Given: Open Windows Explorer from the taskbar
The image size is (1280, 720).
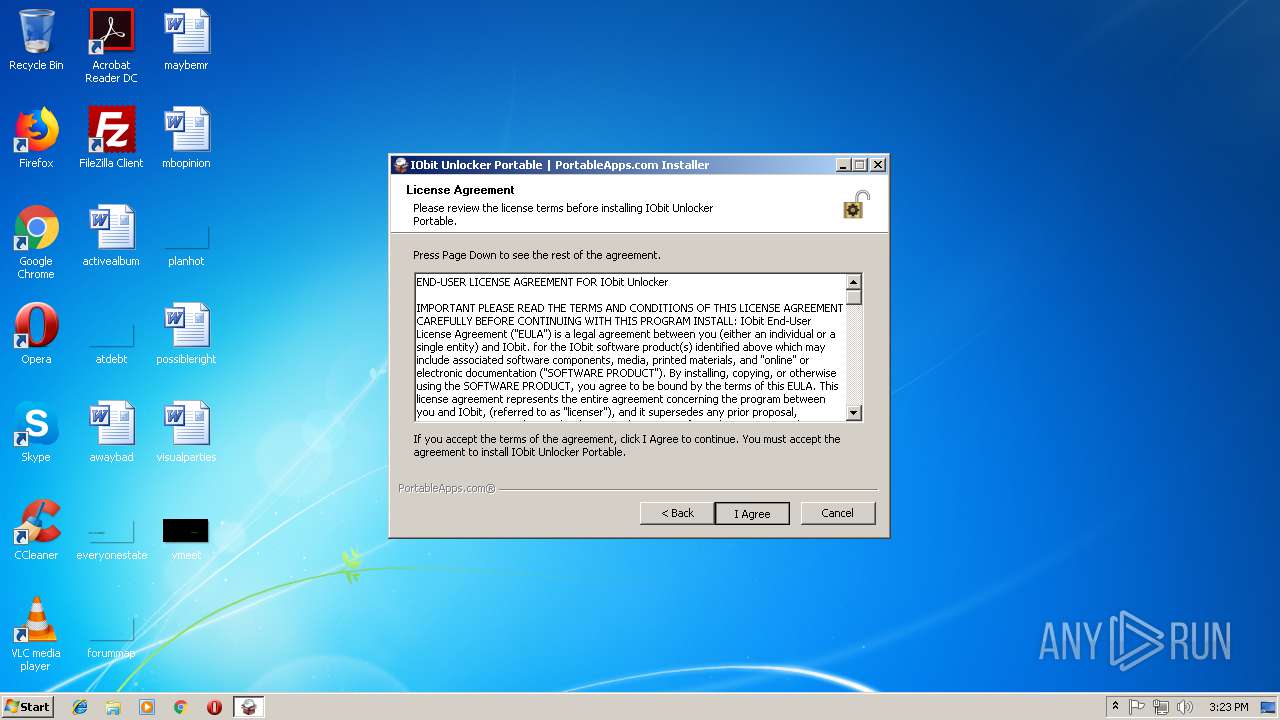Looking at the screenshot, I should [113, 707].
